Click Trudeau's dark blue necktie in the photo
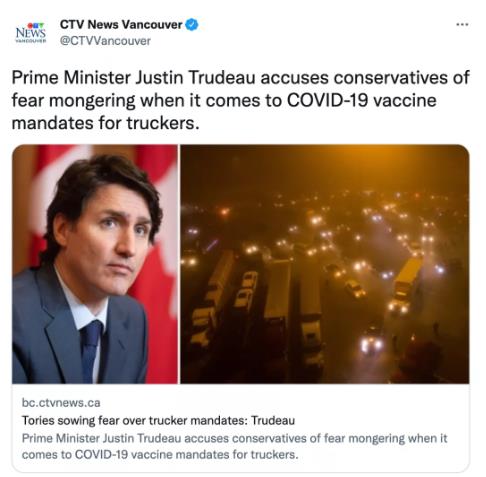The width and height of the screenshot is (486, 477). coord(90,350)
